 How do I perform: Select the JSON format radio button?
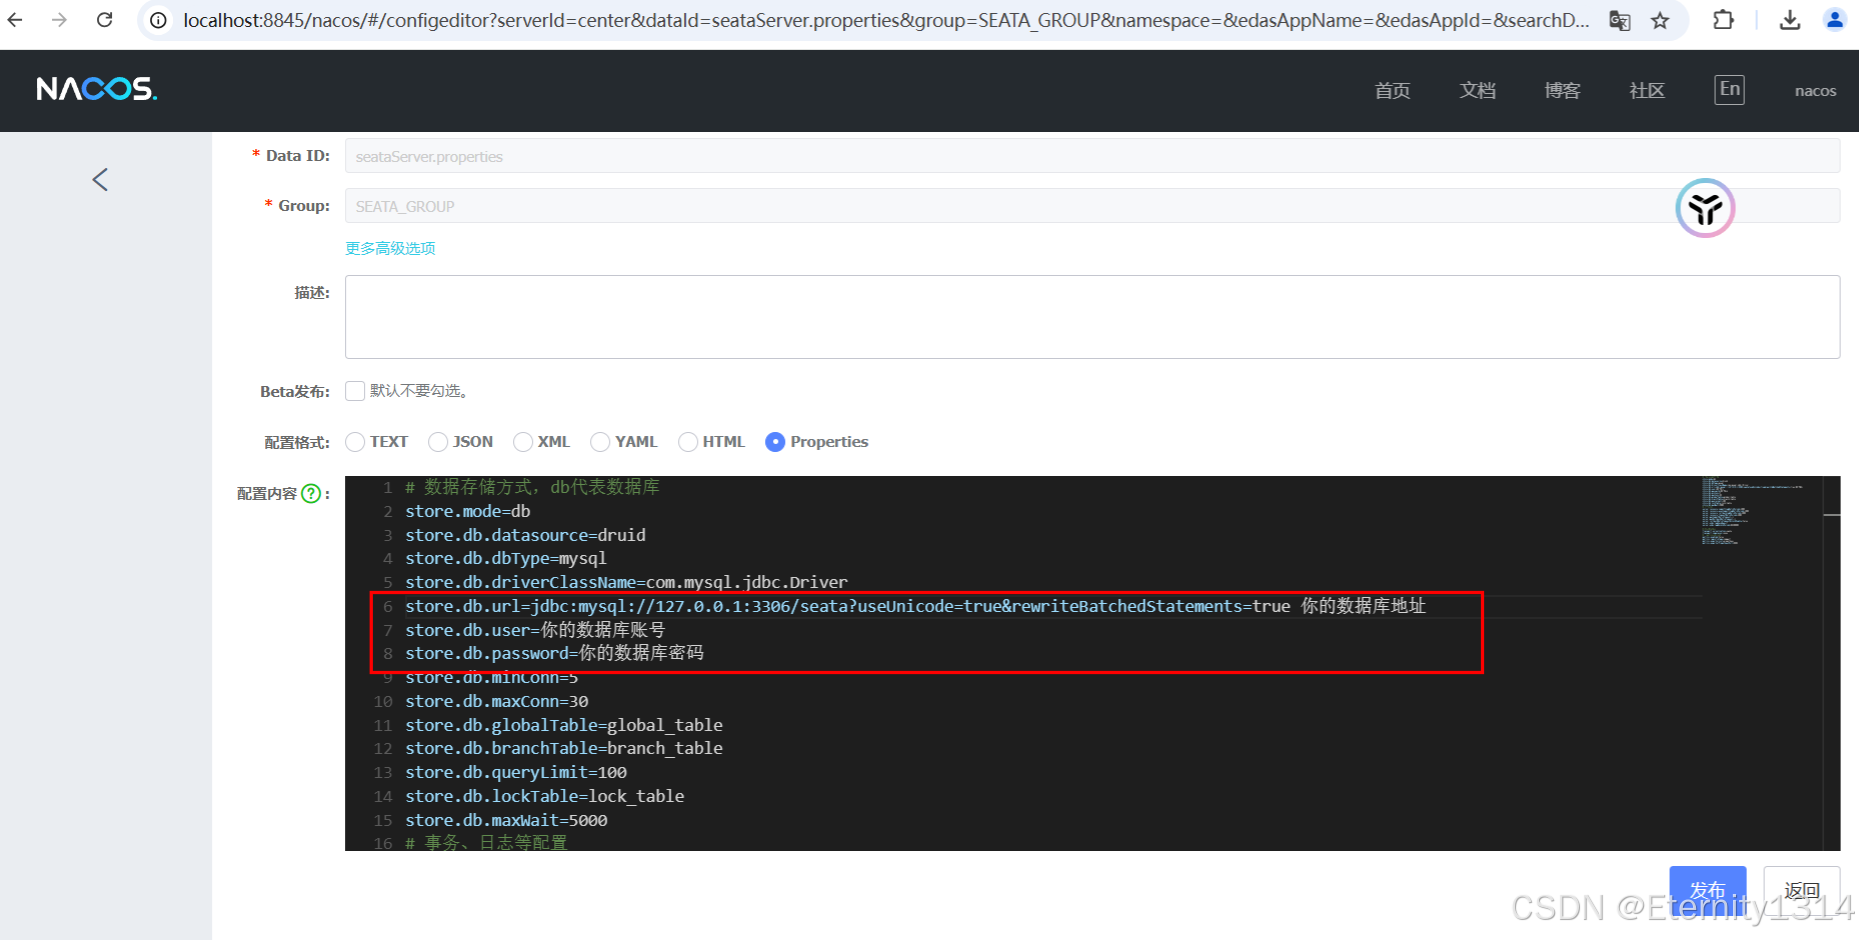[x=438, y=442]
